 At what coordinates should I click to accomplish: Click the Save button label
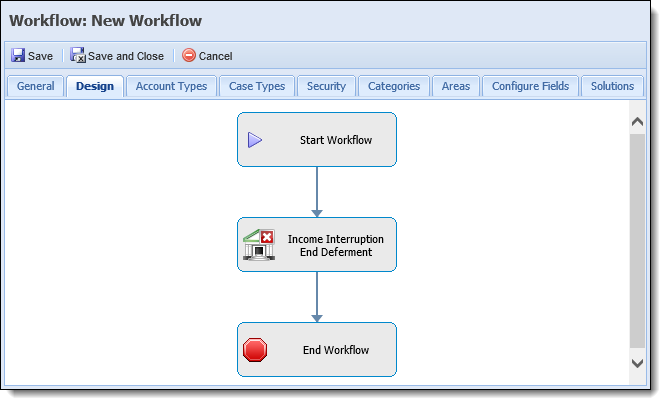tap(40, 56)
